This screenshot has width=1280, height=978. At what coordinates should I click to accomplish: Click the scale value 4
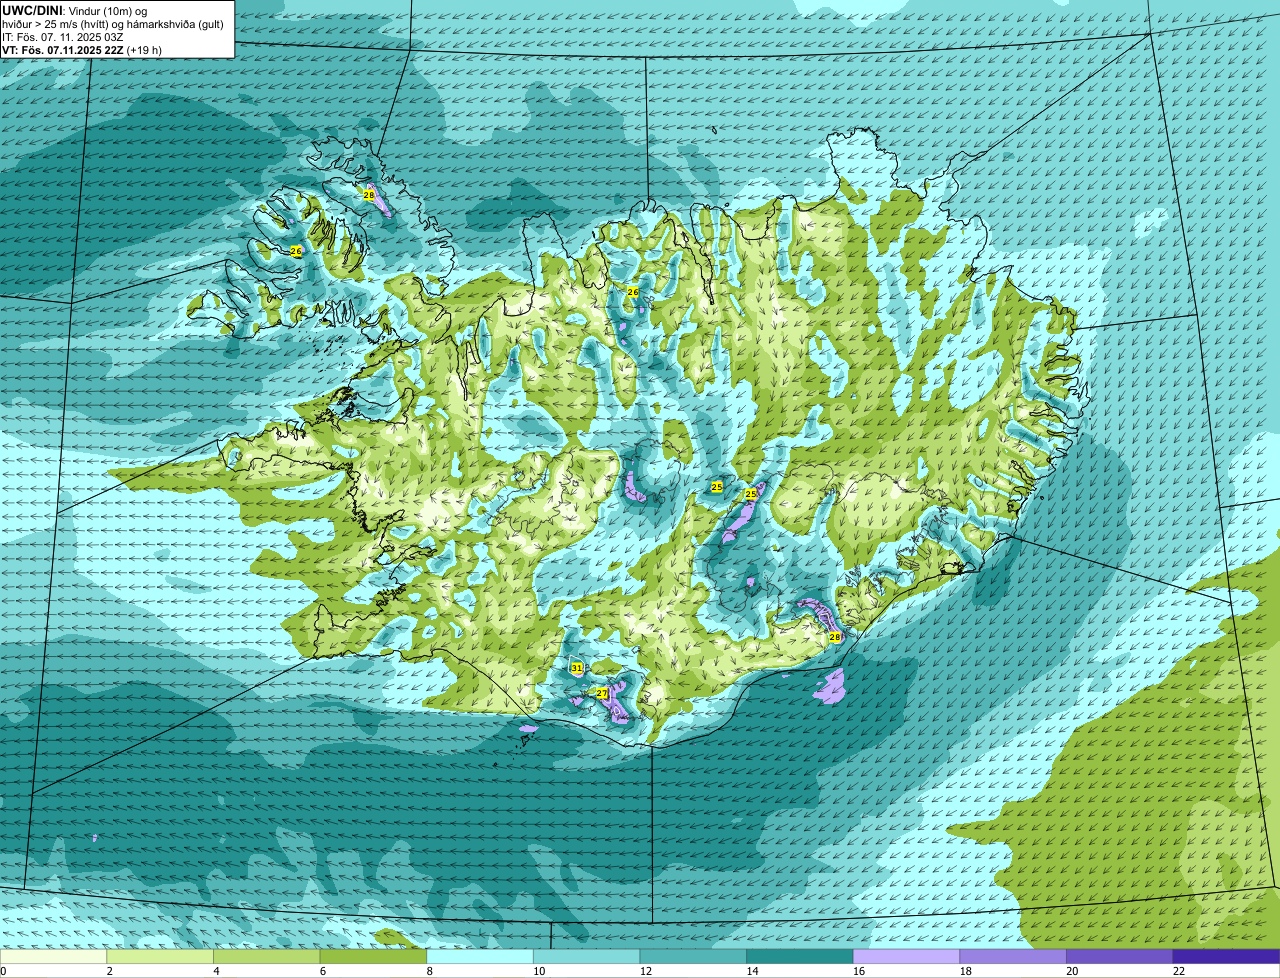point(216,971)
